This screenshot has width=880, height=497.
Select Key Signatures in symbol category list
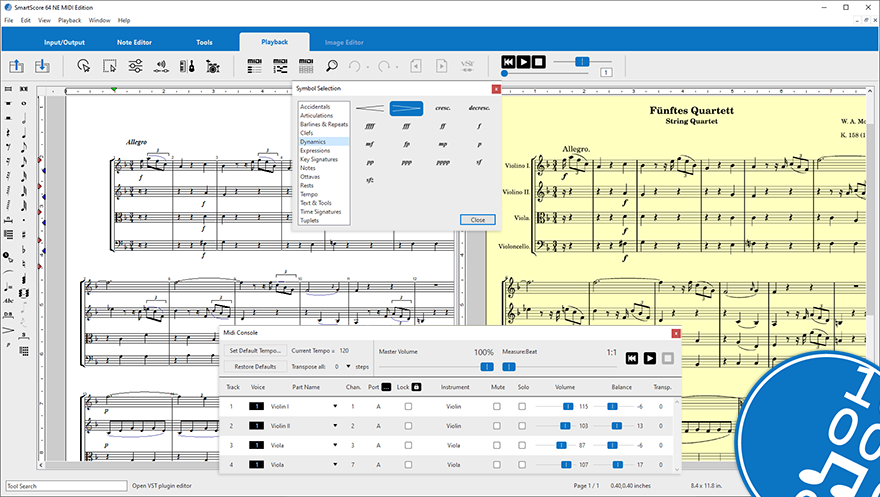coord(319,159)
